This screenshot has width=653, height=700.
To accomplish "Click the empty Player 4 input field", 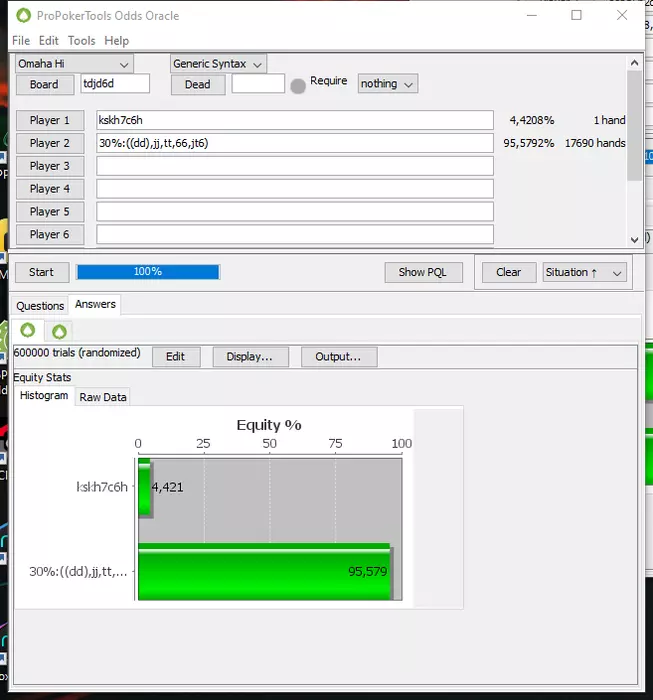I will point(295,188).
